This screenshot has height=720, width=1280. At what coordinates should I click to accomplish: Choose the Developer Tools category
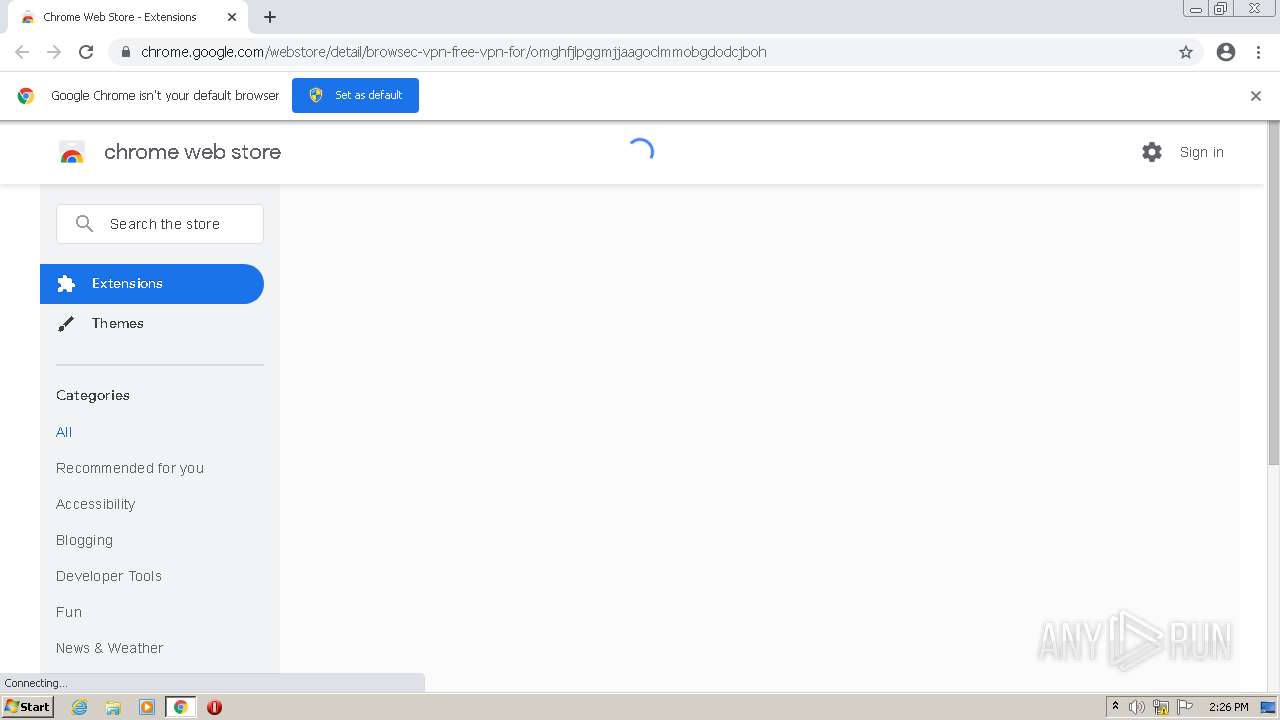(109, 576)
